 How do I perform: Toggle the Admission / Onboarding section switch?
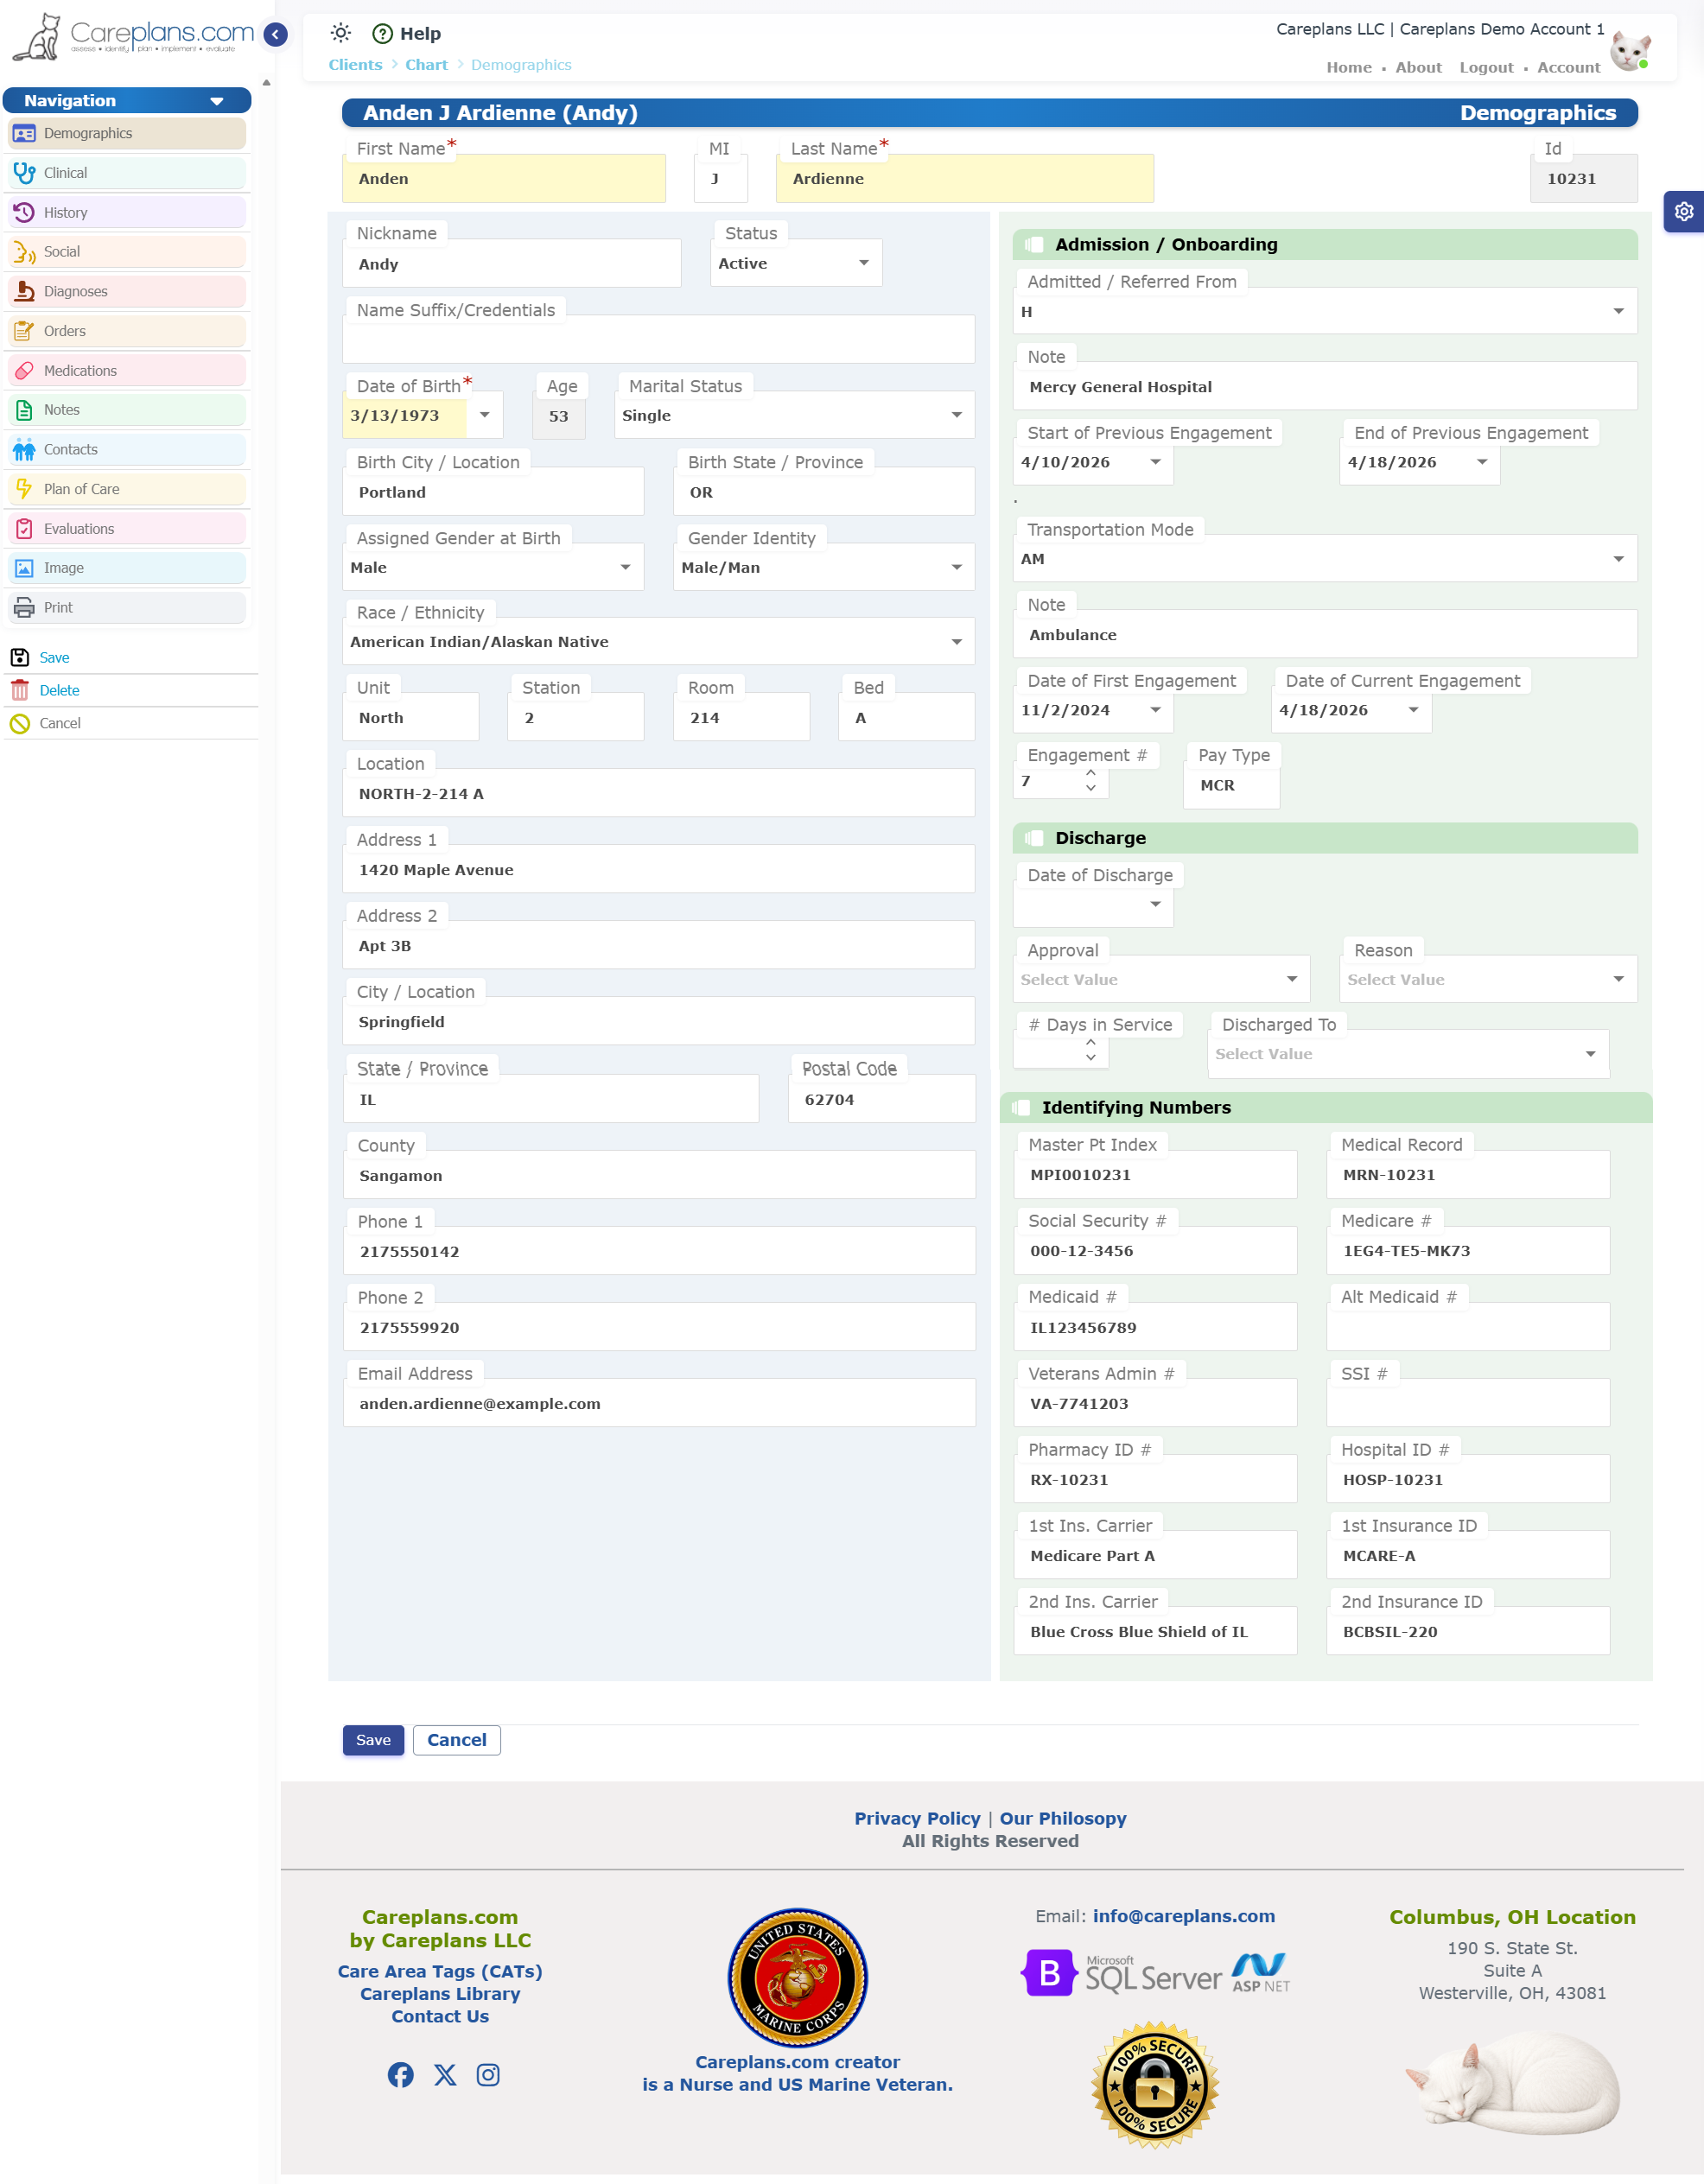pos(1035,245)
